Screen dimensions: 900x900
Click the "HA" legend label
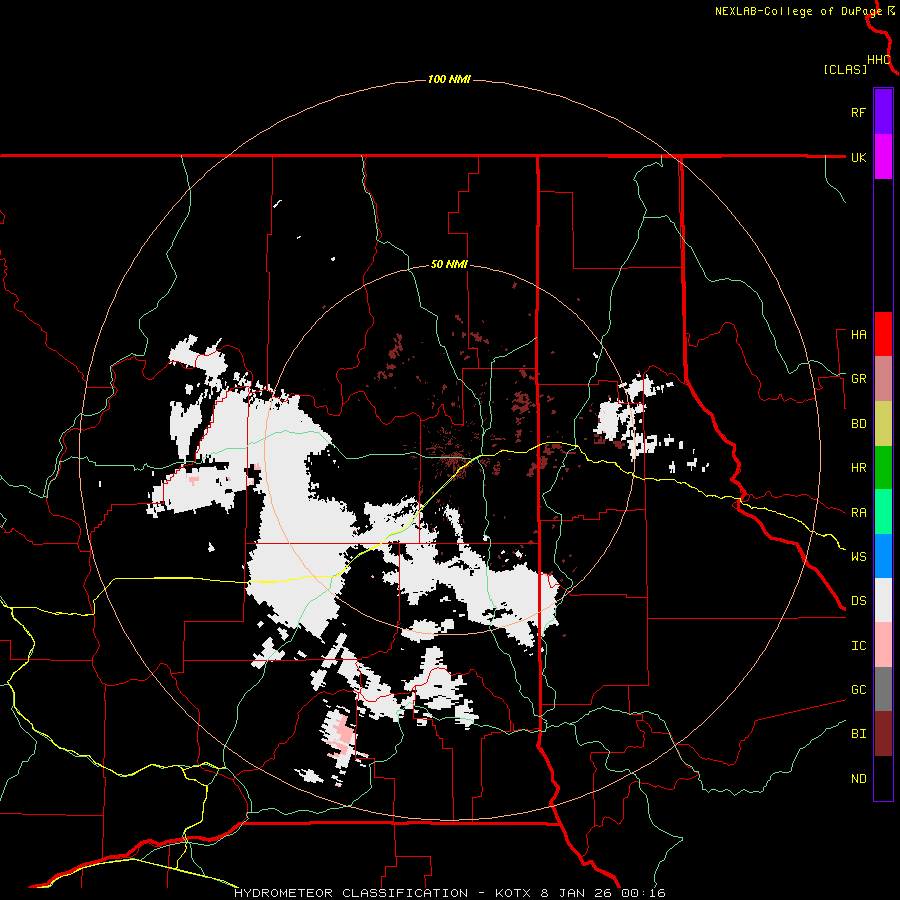[858, 335]
